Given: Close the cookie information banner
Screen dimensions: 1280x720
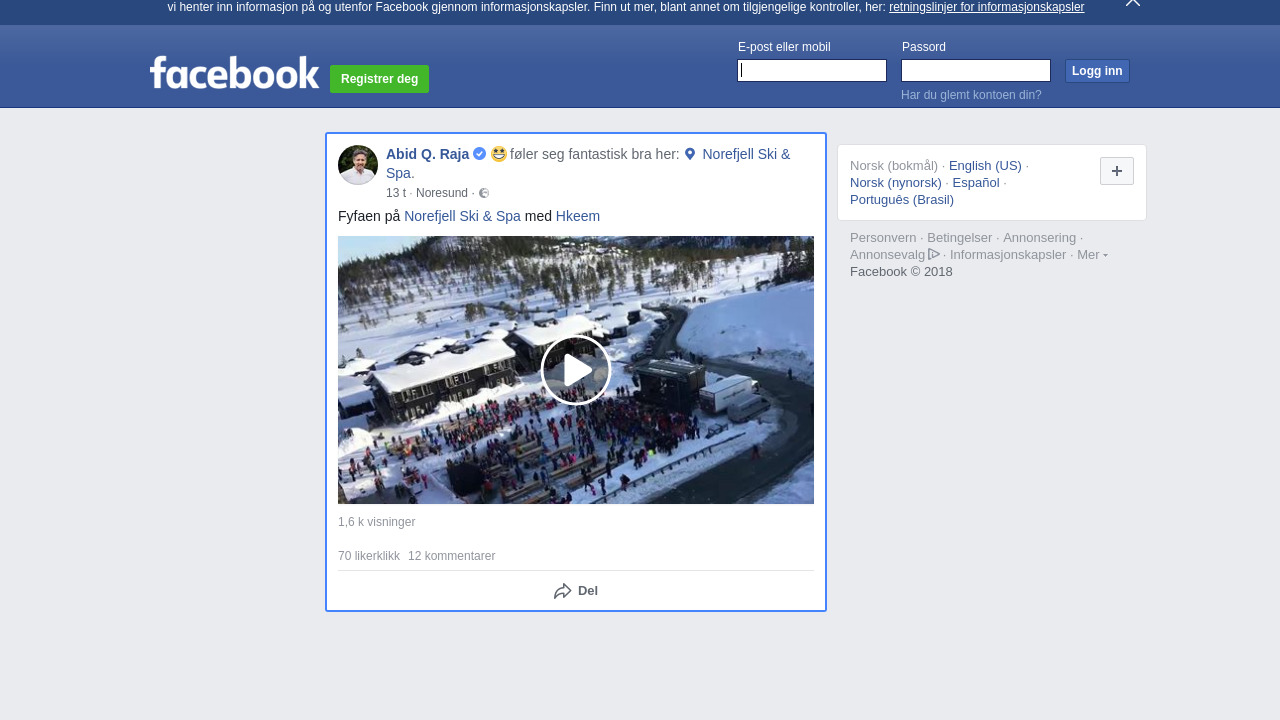Looking at the screenshot, I should pyautogui.click(x=1132, y=3).
